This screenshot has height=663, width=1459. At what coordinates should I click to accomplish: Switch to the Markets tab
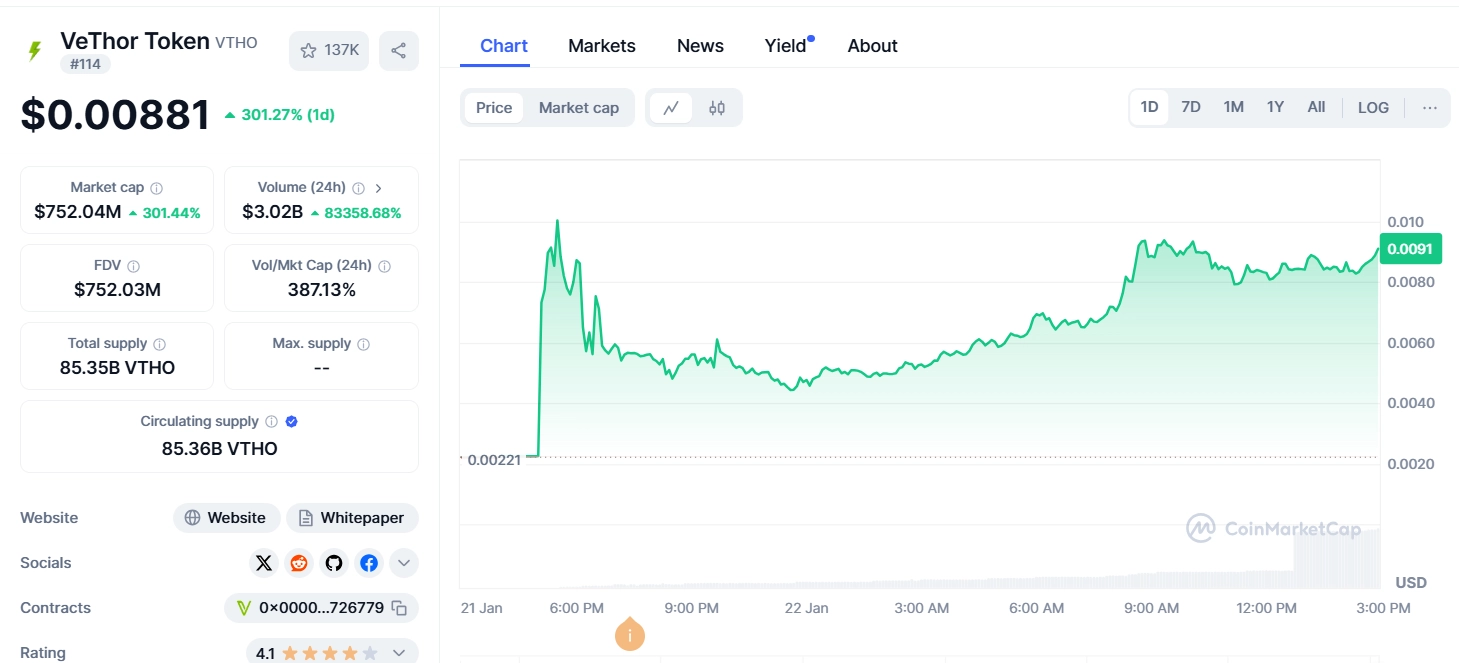(x=601, y=45)
